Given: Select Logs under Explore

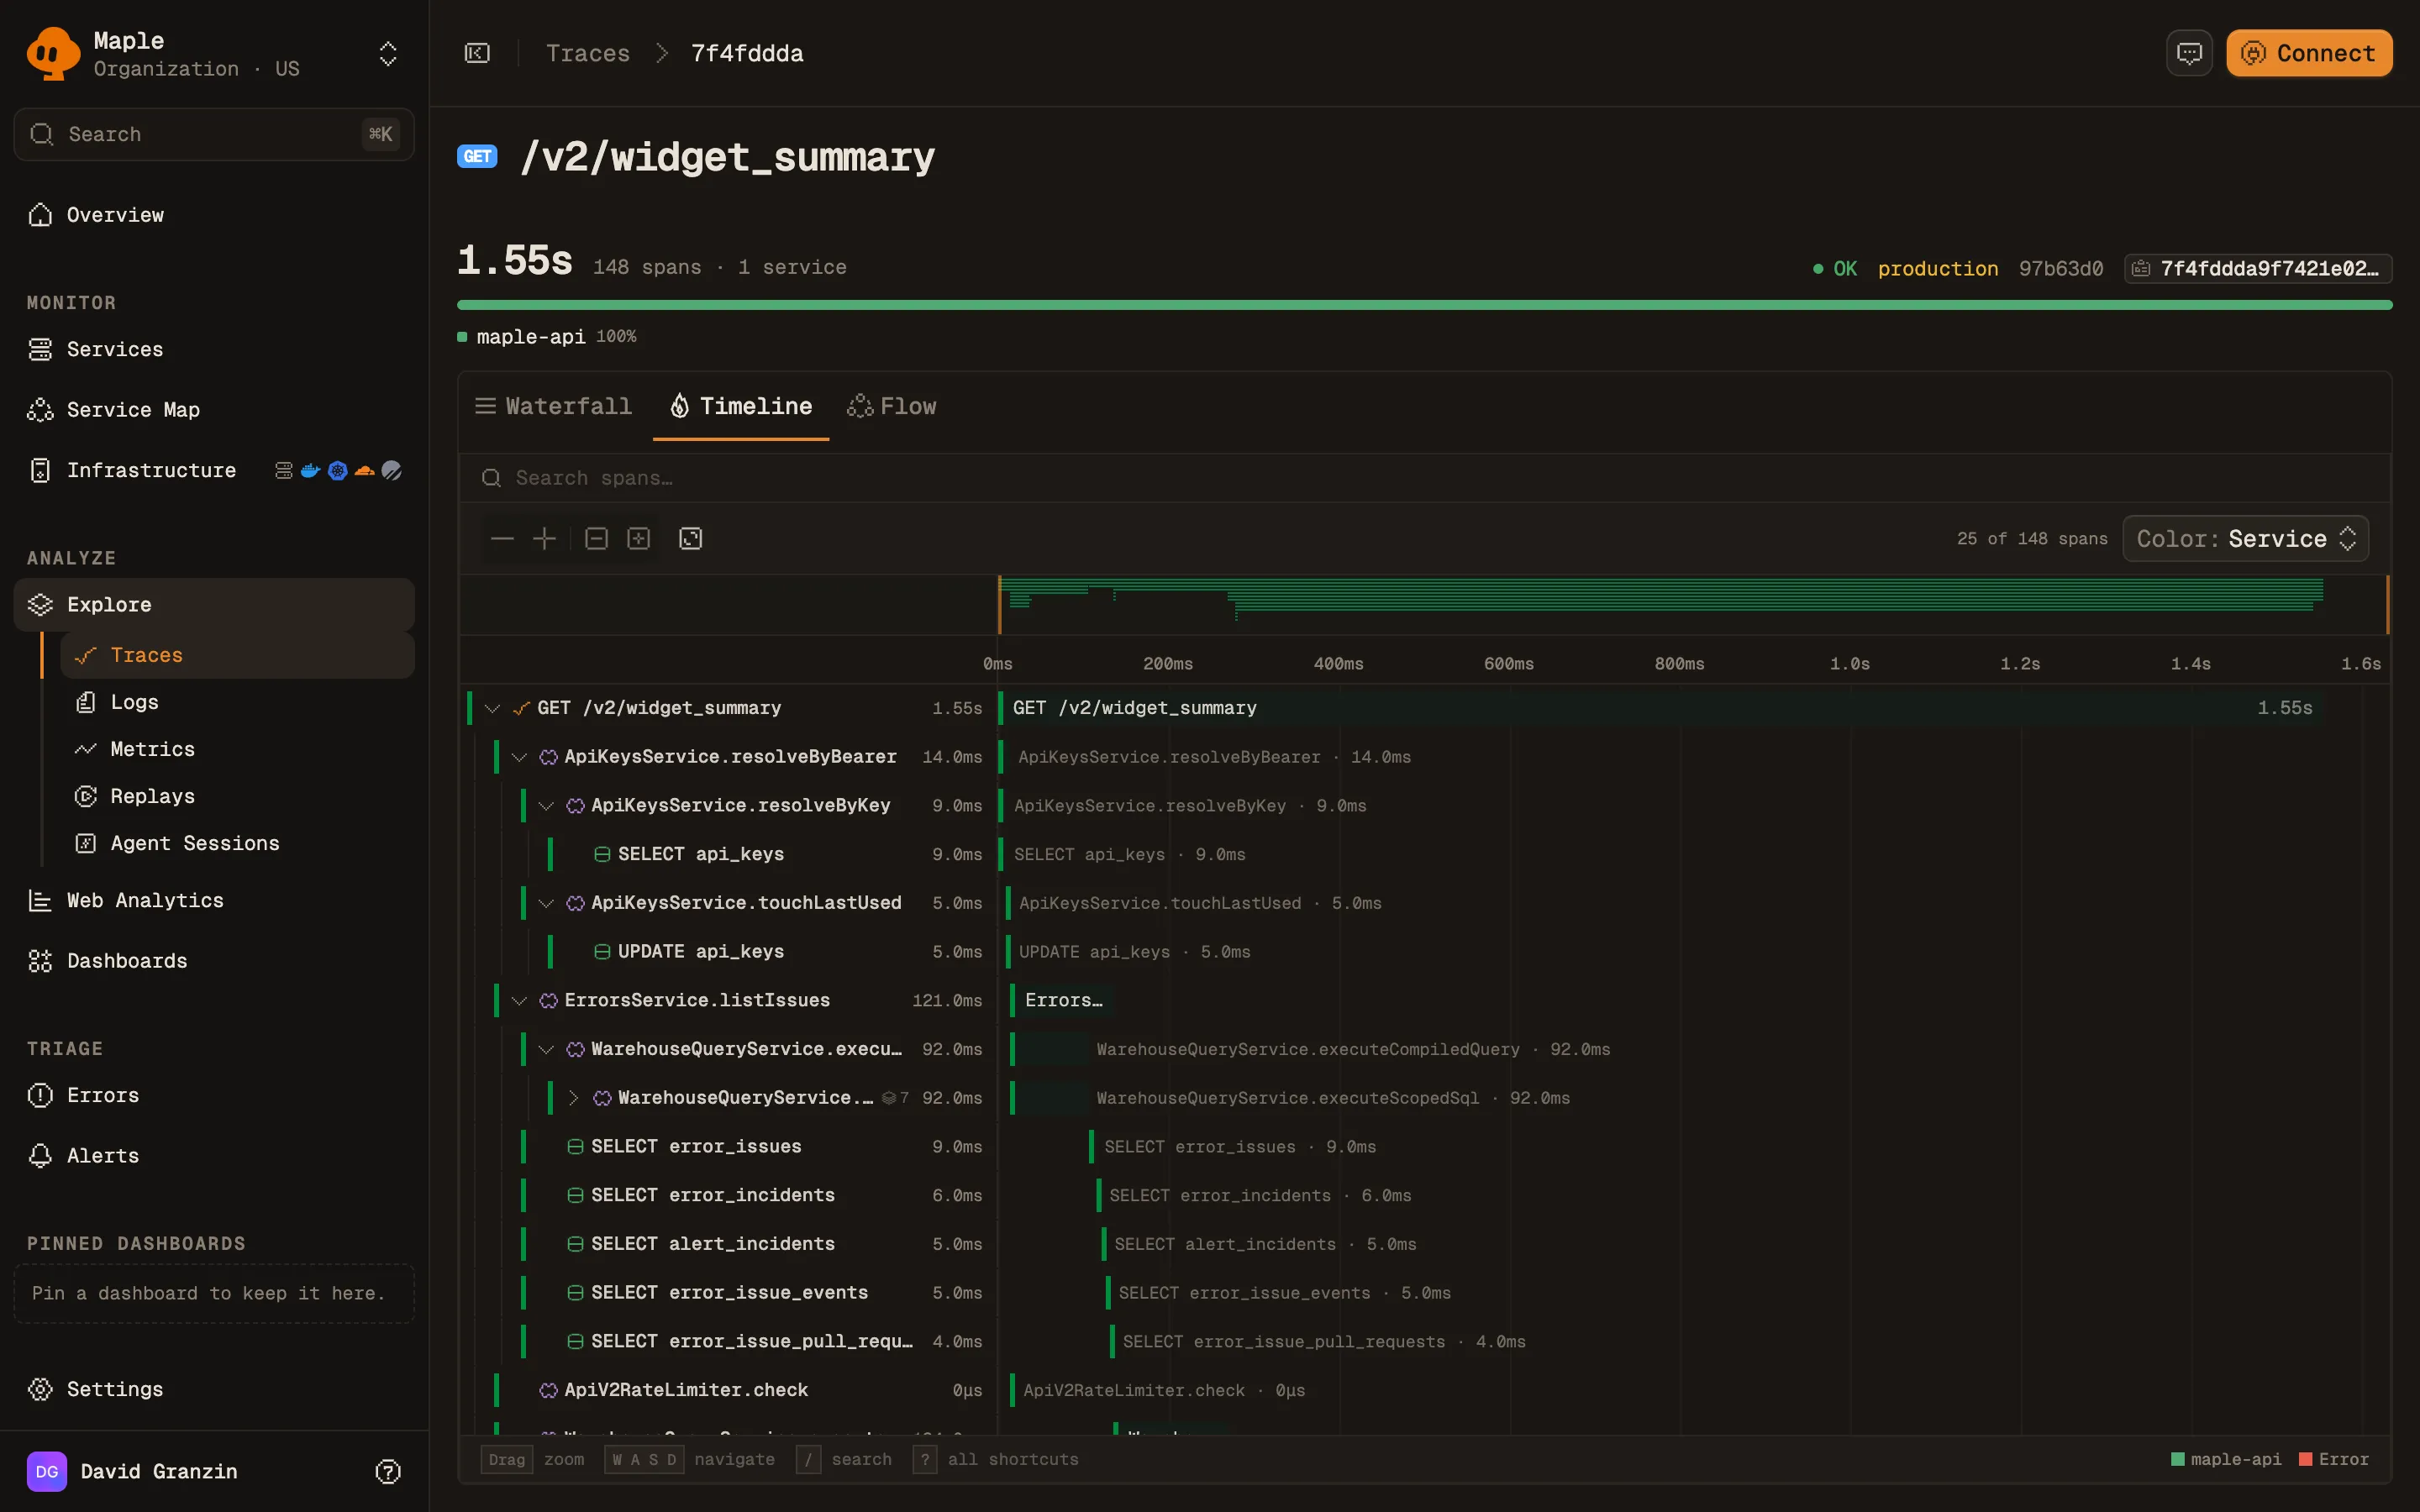Looking at the screenshot, I should 238,702.
